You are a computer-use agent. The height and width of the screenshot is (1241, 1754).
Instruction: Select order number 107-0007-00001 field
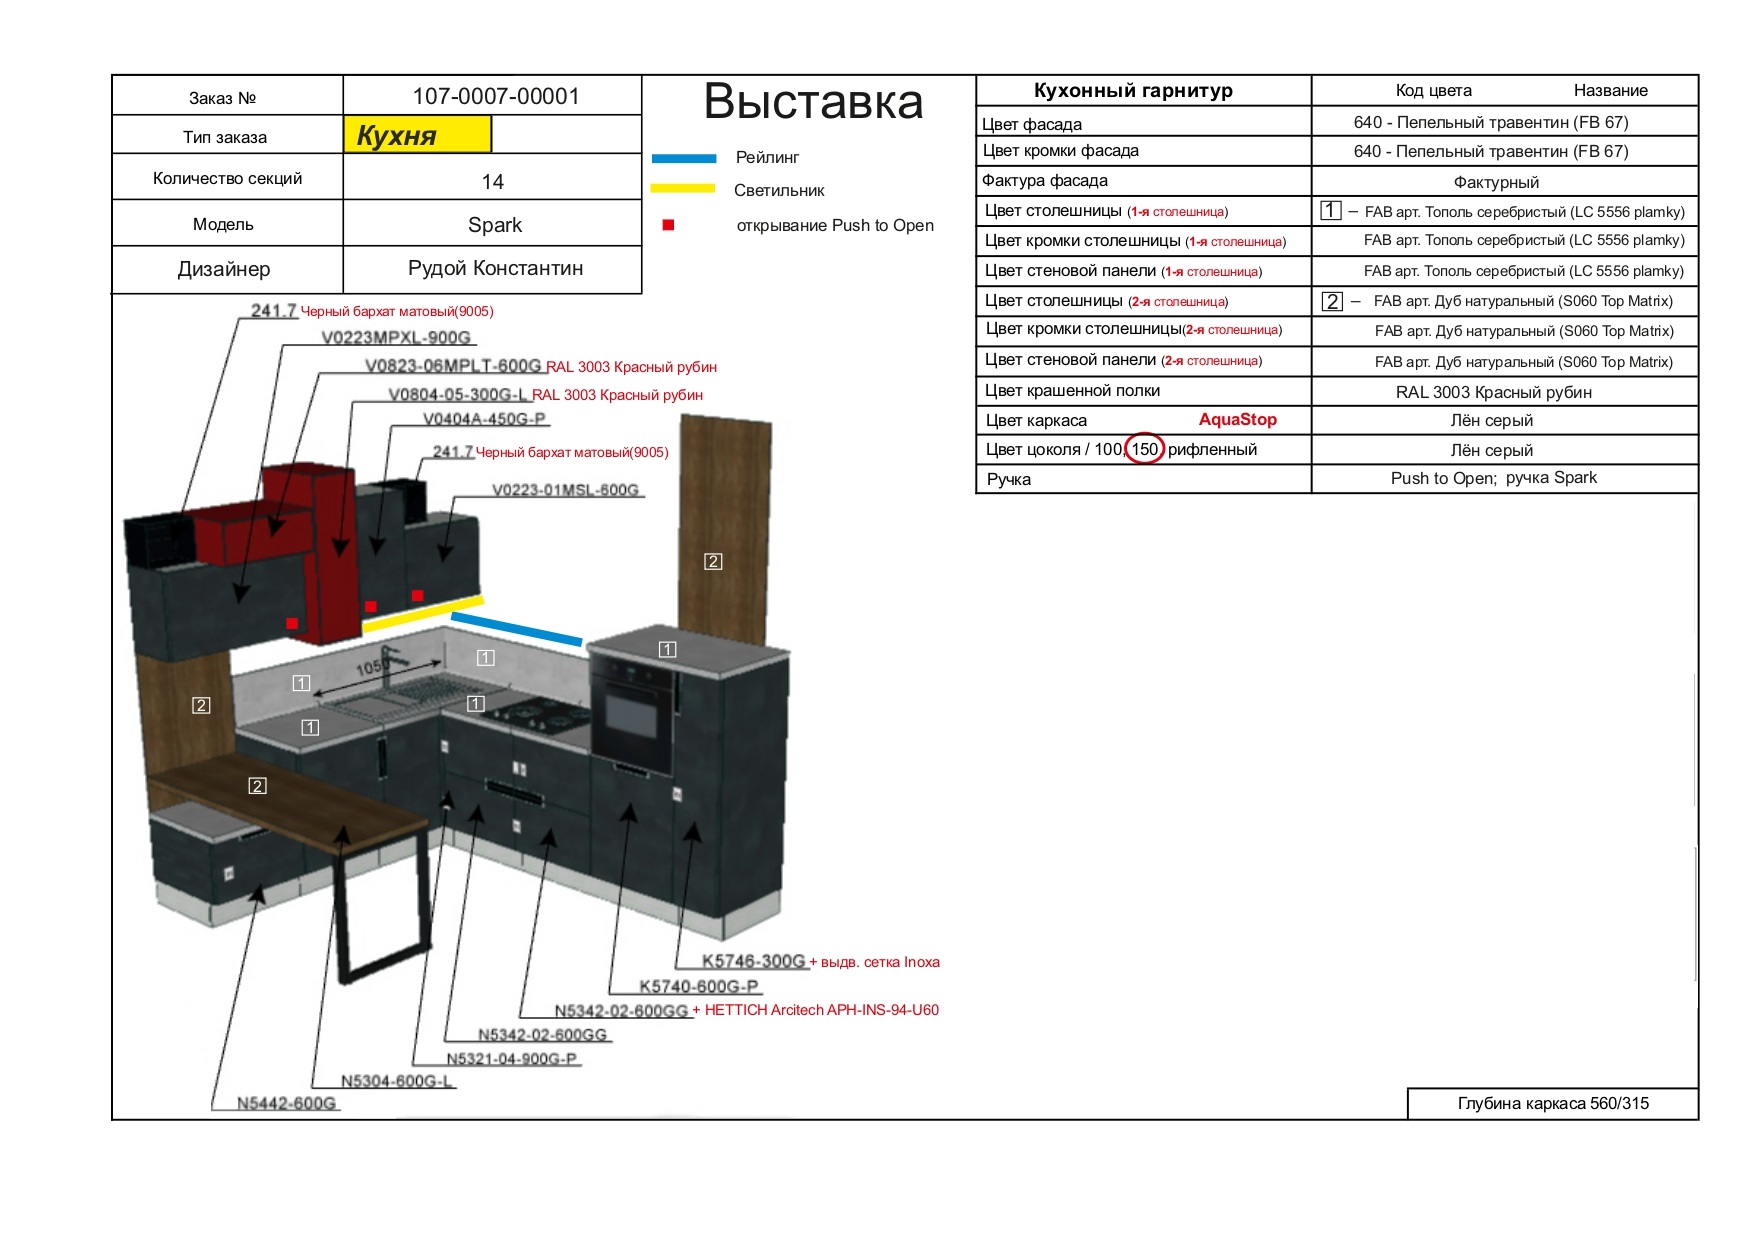(x=495, y=96)
